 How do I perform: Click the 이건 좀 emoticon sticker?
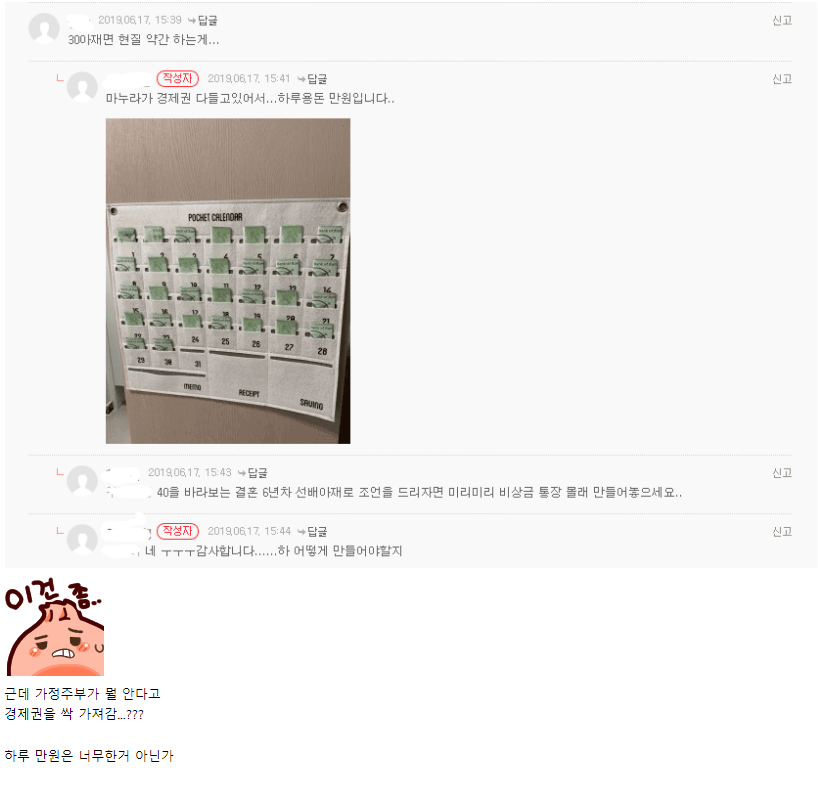point(54,627)
